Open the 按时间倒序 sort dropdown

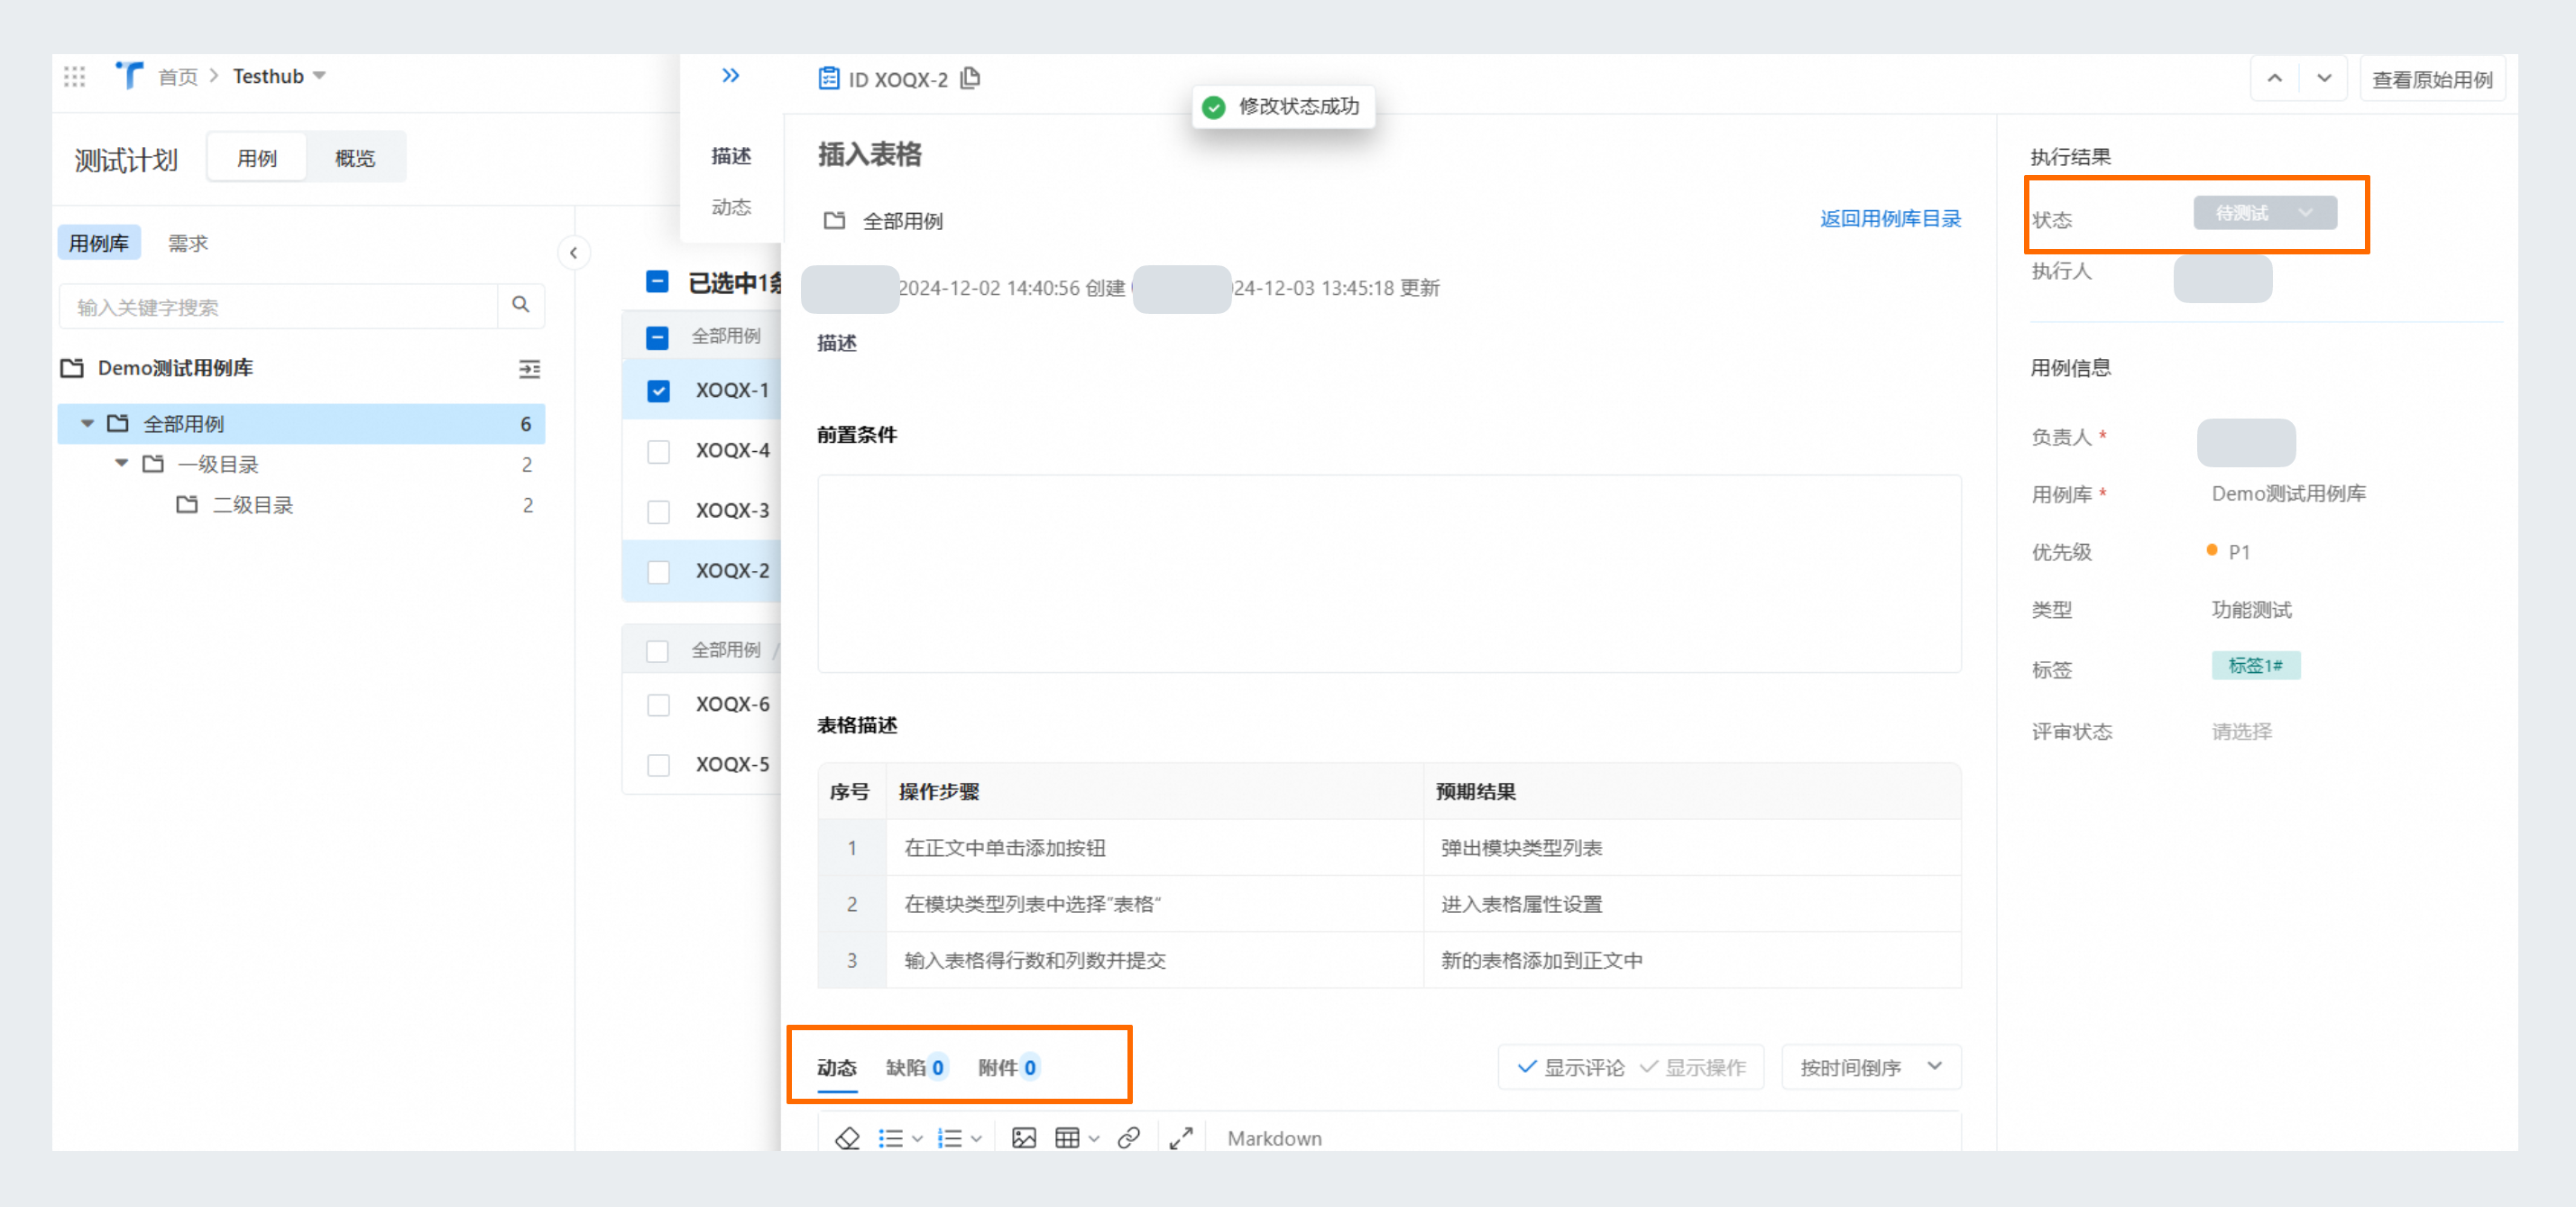[x=1870, y=1067]
